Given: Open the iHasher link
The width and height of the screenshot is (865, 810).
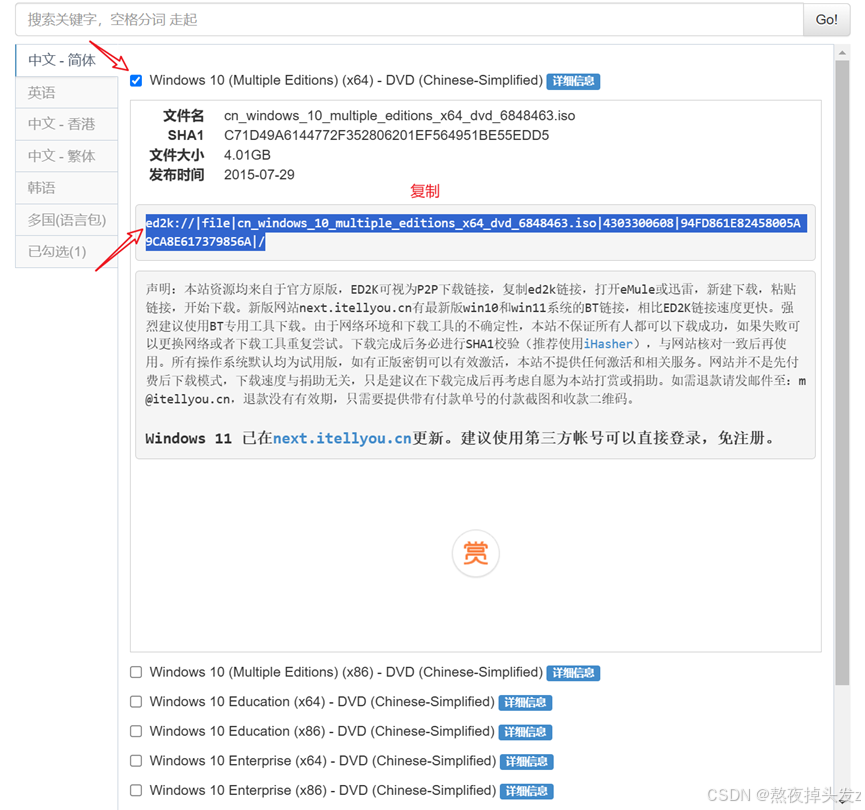Looking at the screenshot, I should 608,344.
